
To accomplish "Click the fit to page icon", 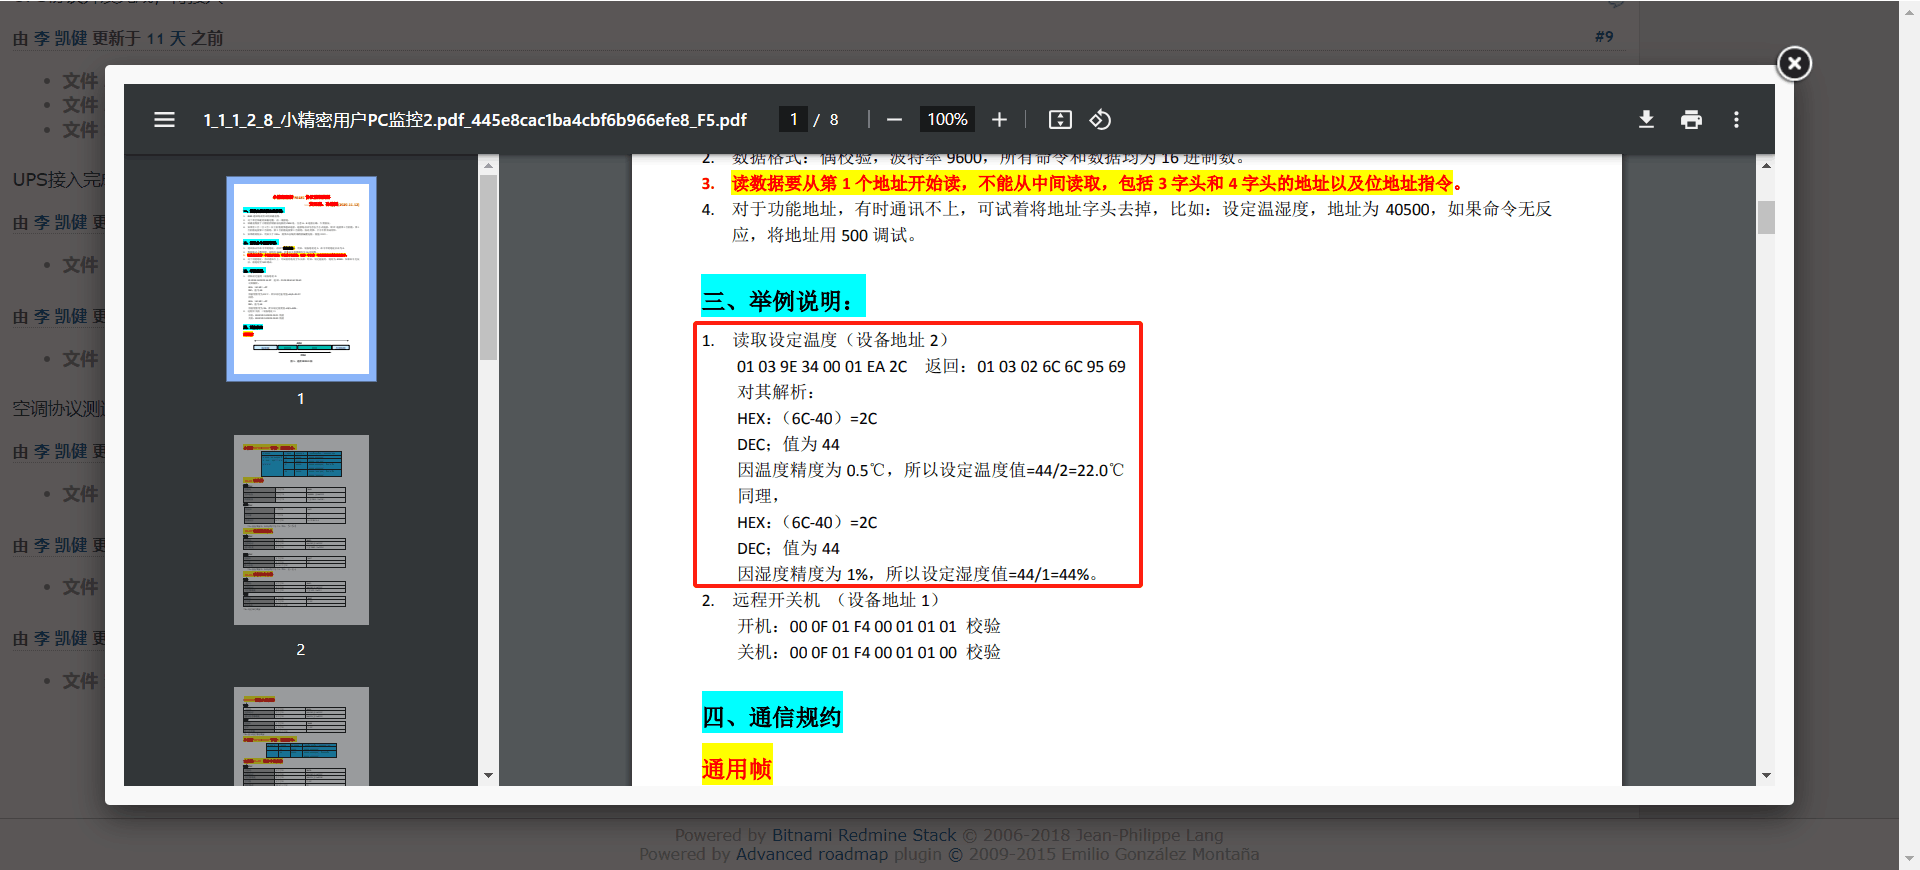I will click(1060, 120).
